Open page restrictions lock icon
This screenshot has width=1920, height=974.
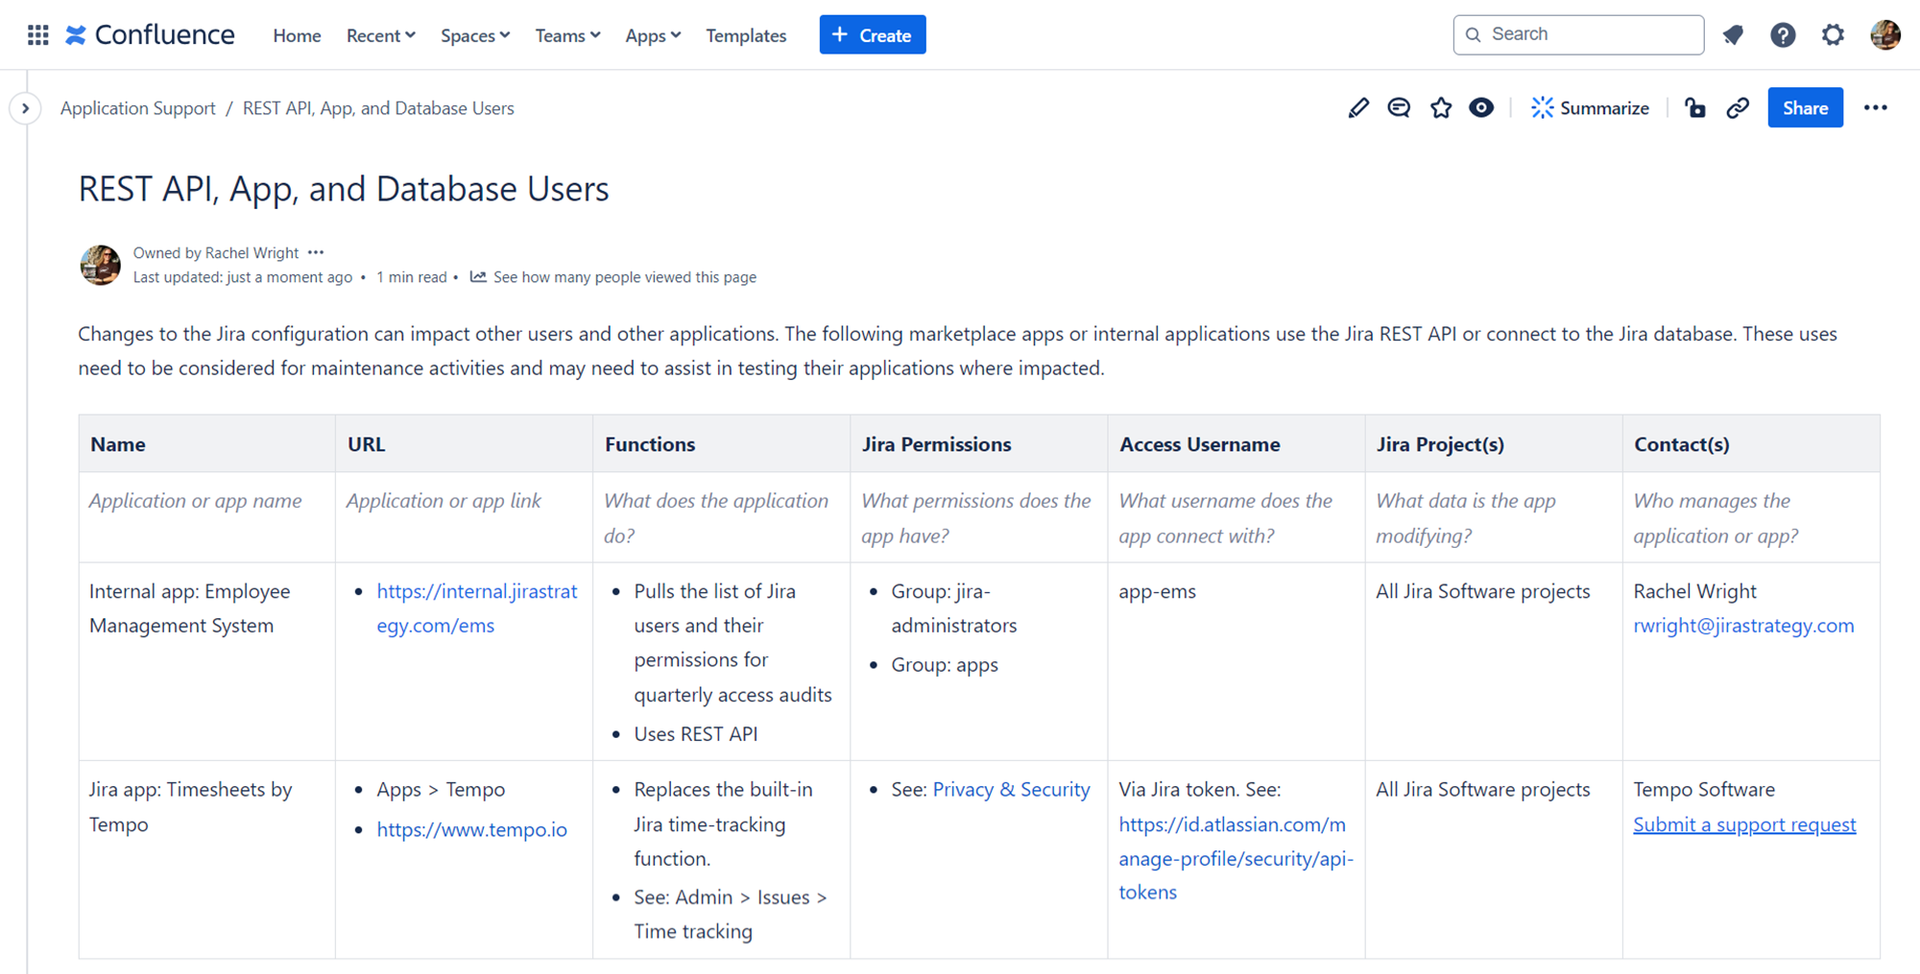coord(1694,107)
